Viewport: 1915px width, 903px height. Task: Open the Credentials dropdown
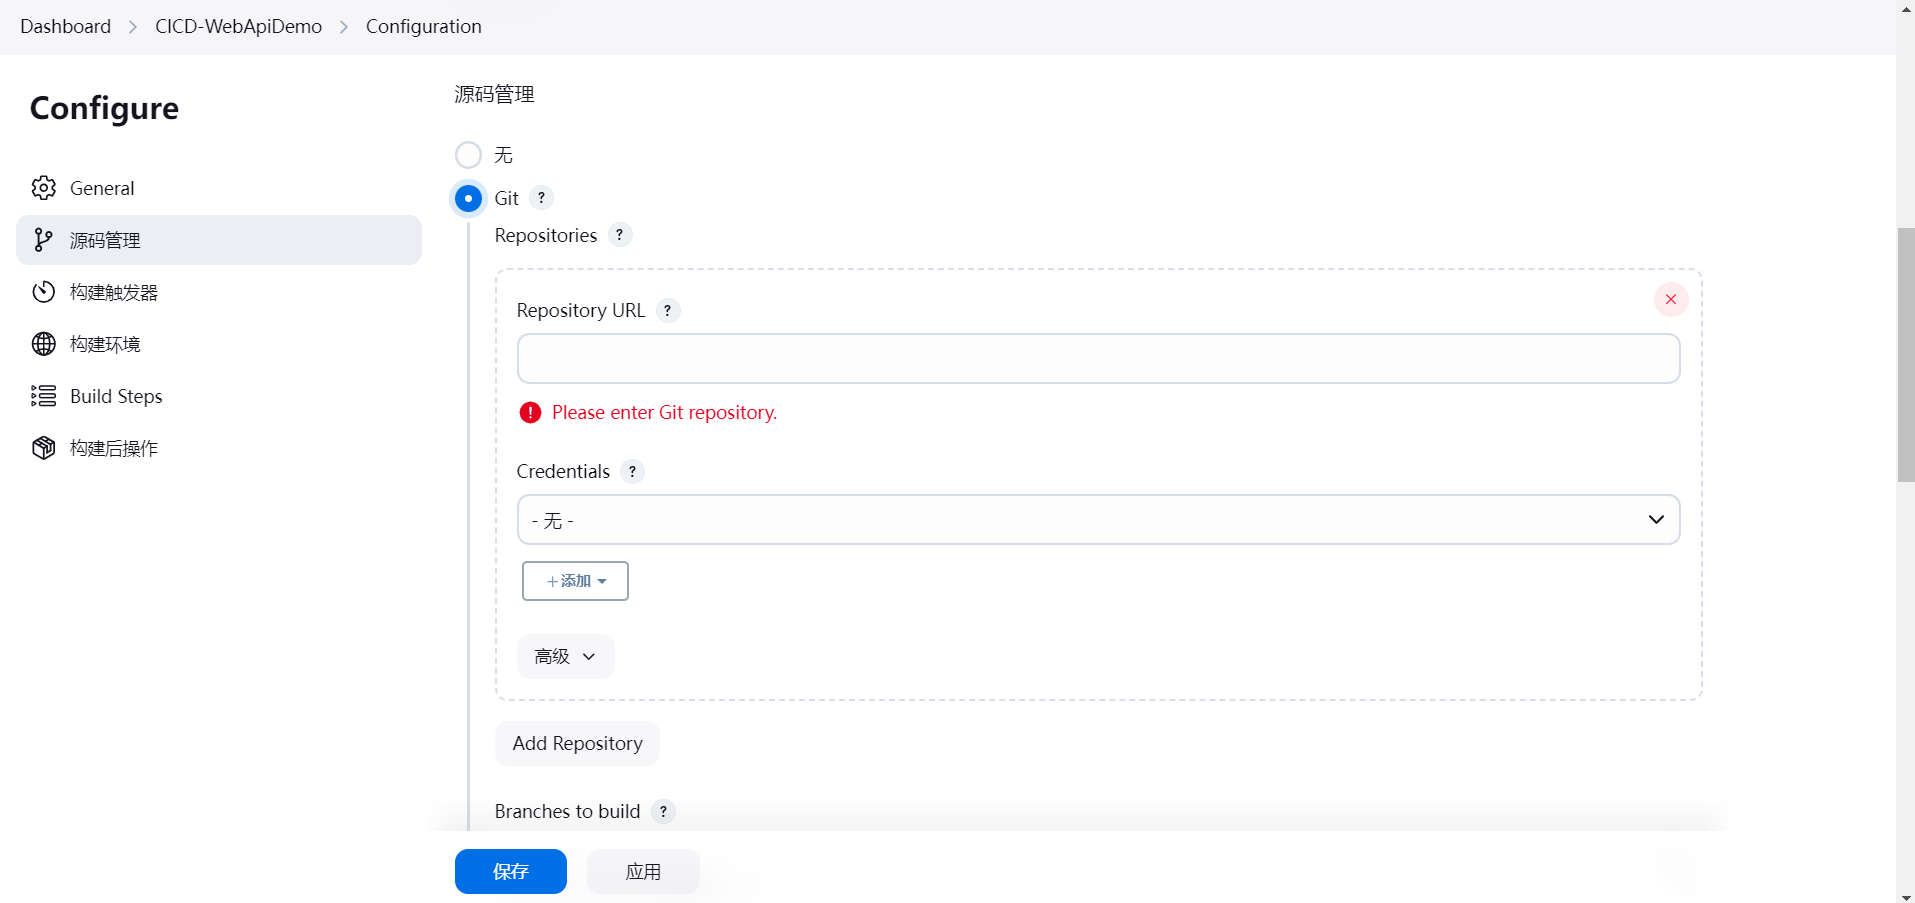tap(1097, 520)
